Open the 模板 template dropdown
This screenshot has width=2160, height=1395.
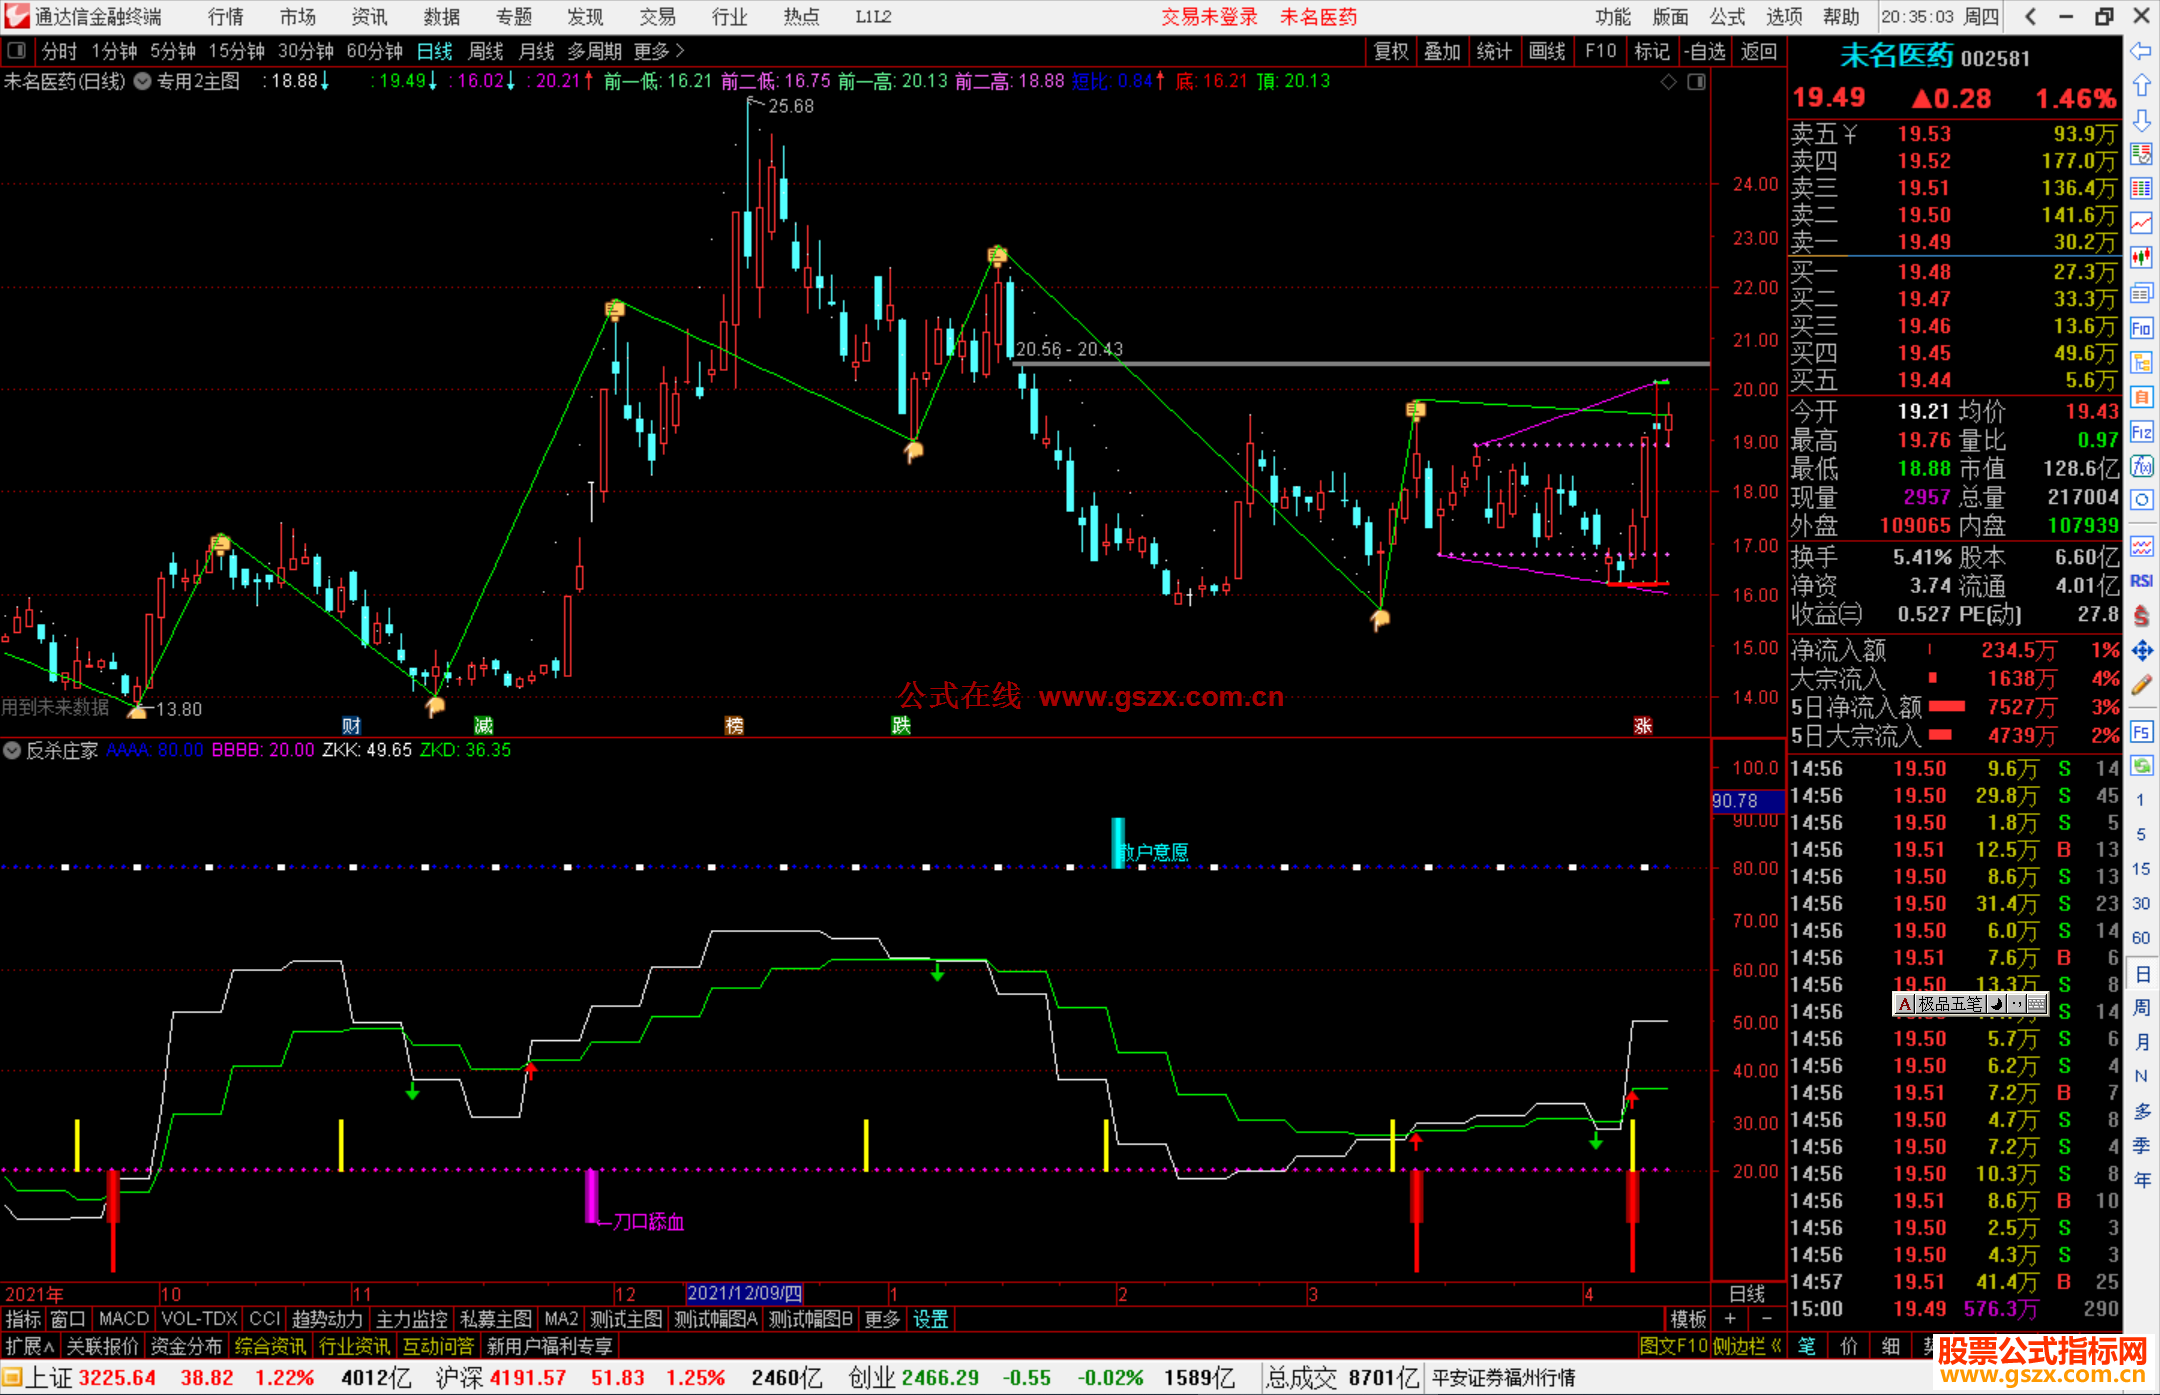[1687, 1319]
